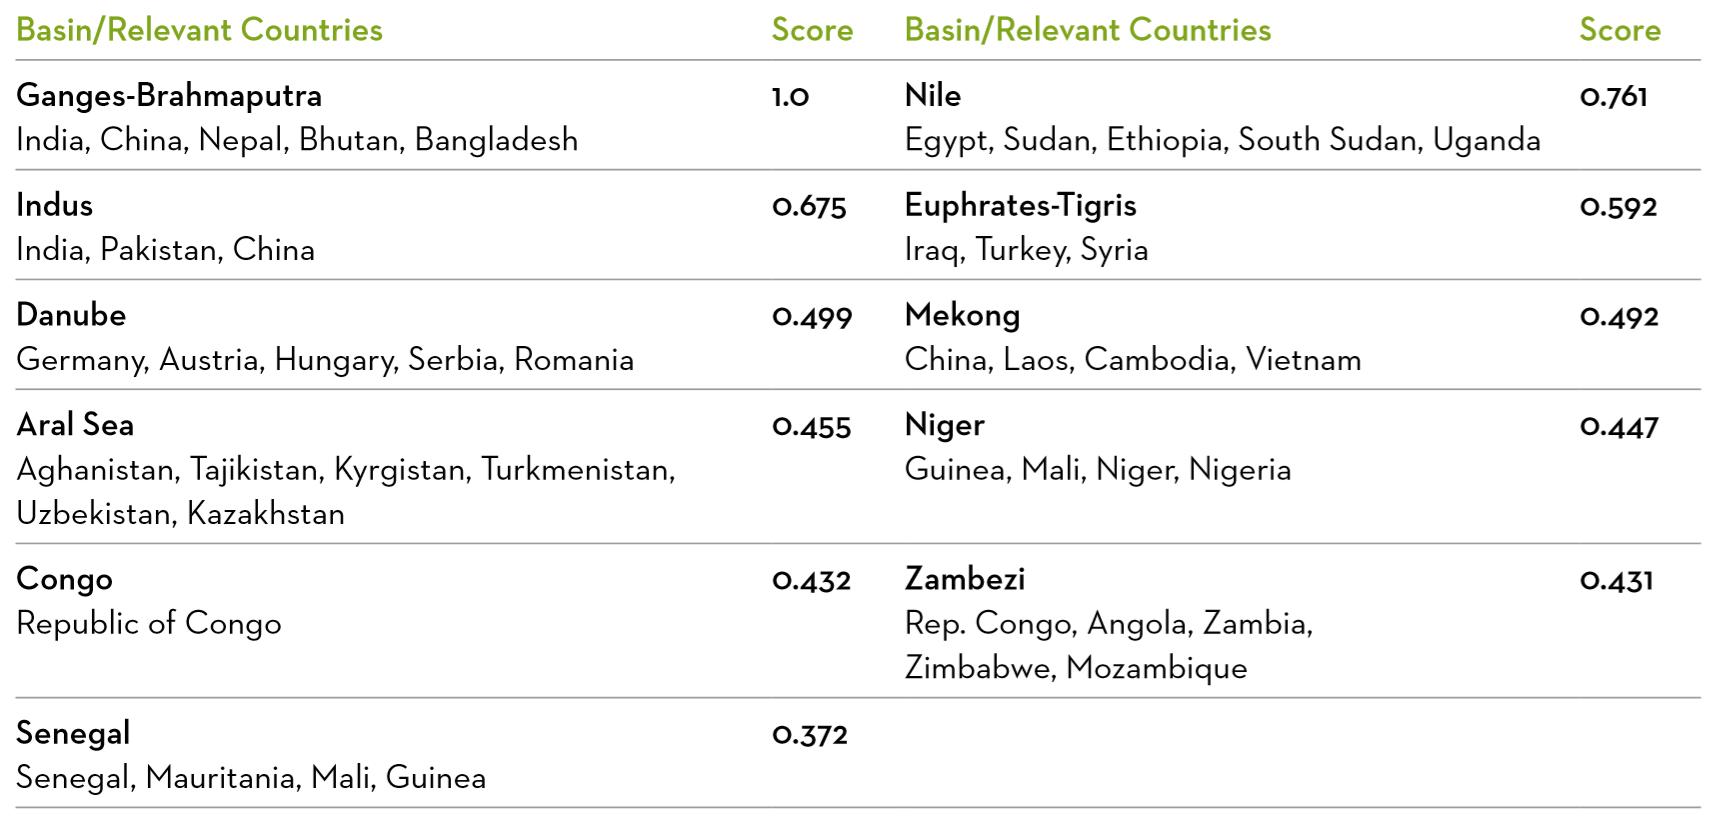This screenshot has height=839, width=1722.
Task: Select the Indus basin heading
Action: click(x=55, y=205)
